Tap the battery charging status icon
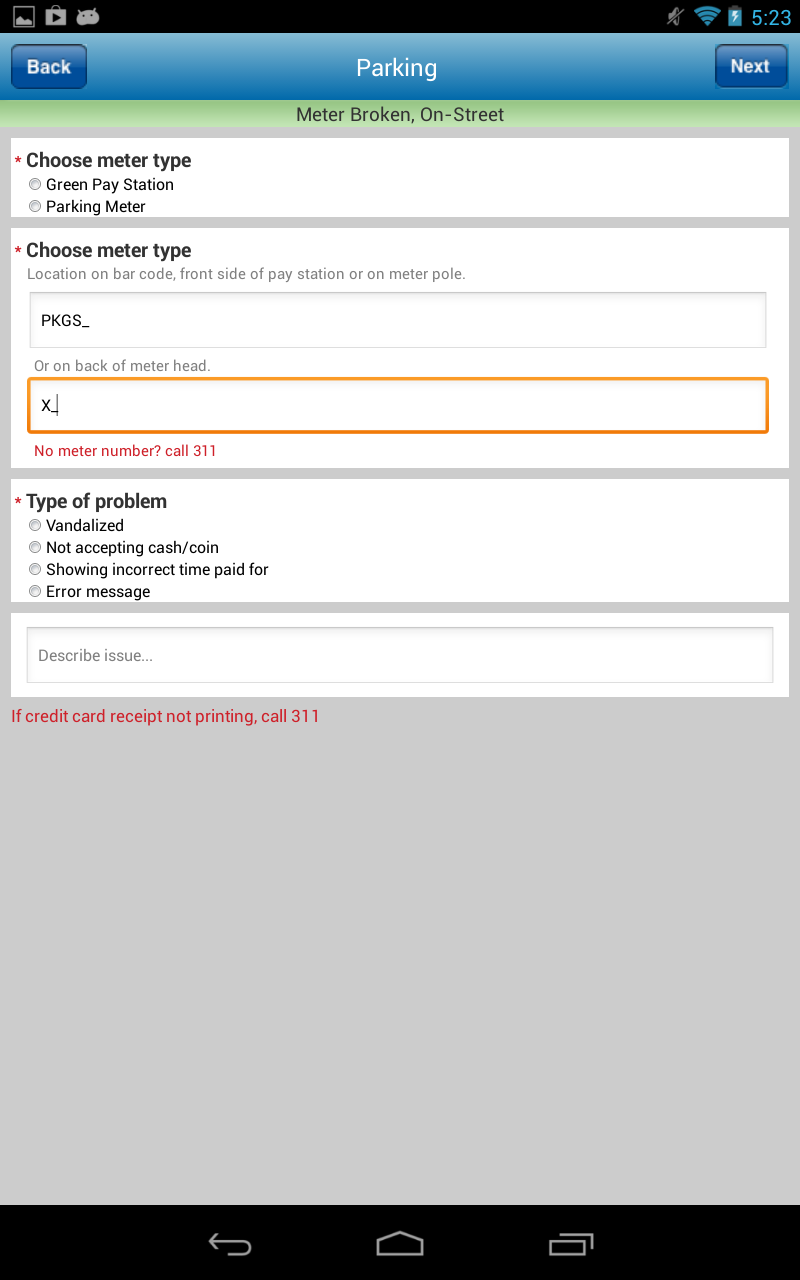Screen dimensions: 800x1280 (735, 16)
